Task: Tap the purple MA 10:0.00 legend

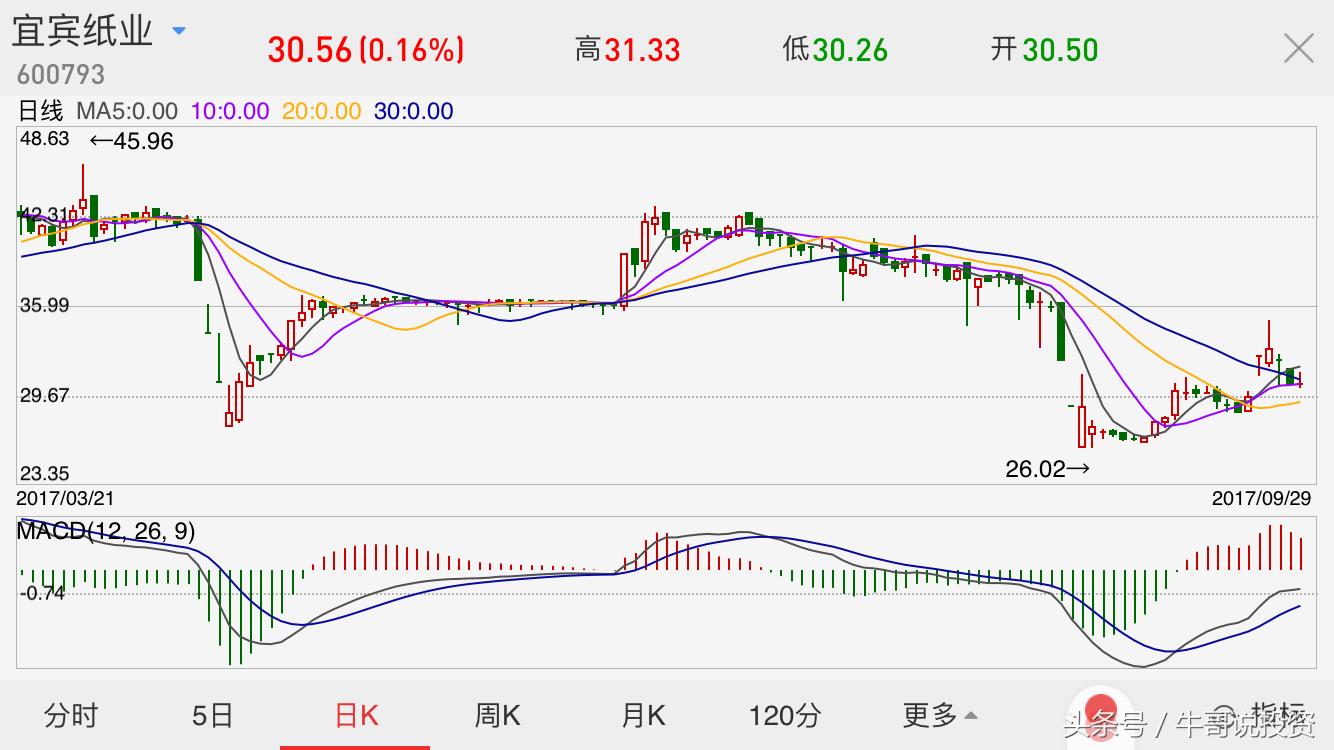Action: [230, 111]
